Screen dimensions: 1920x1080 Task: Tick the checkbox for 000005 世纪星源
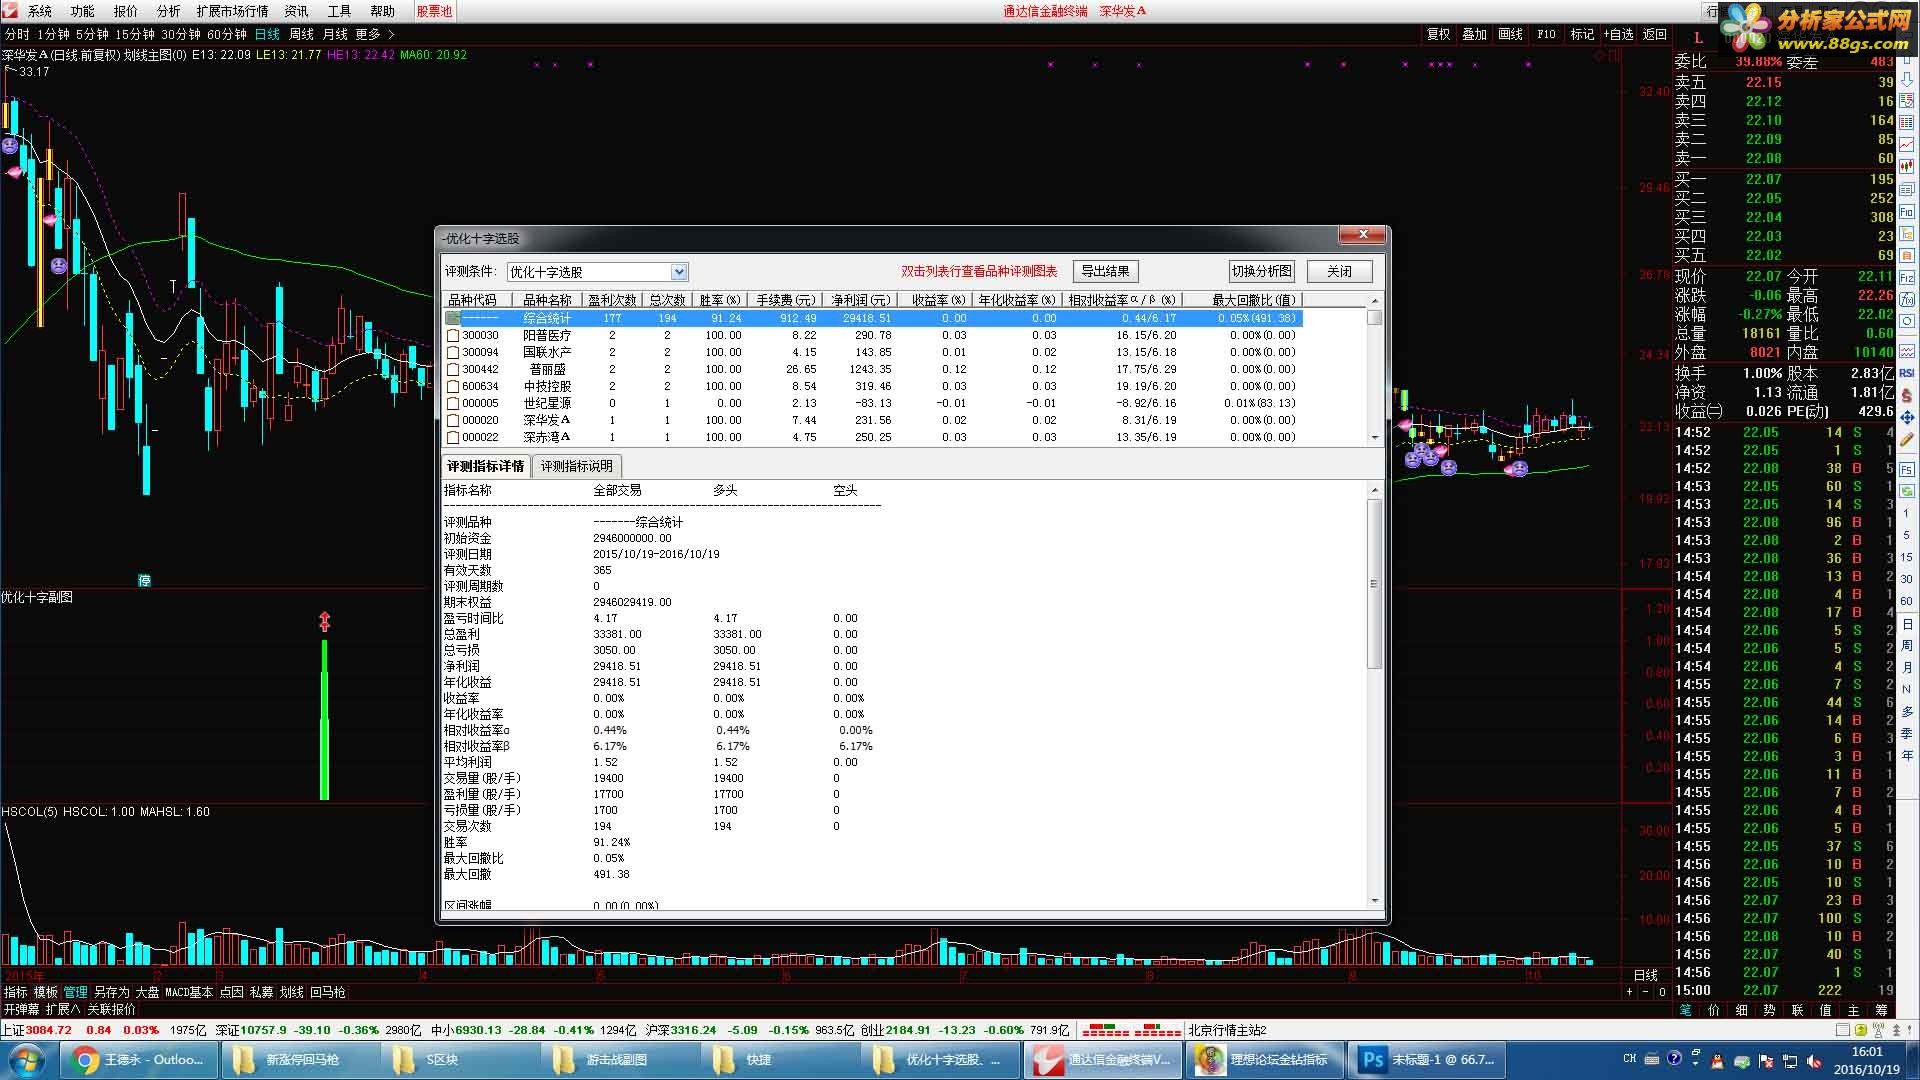(453, 403)
